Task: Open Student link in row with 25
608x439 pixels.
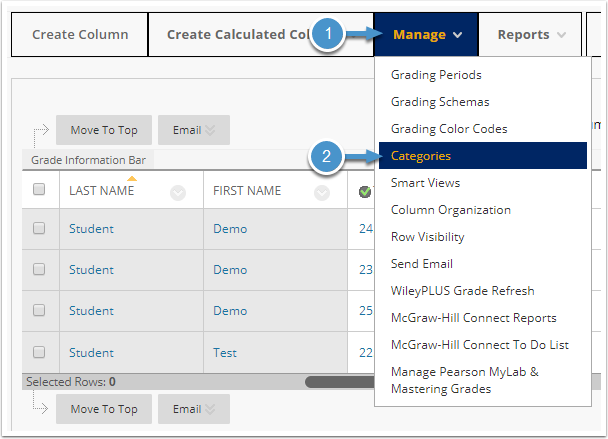Action: pyautogui.click(x=92, y=311)
